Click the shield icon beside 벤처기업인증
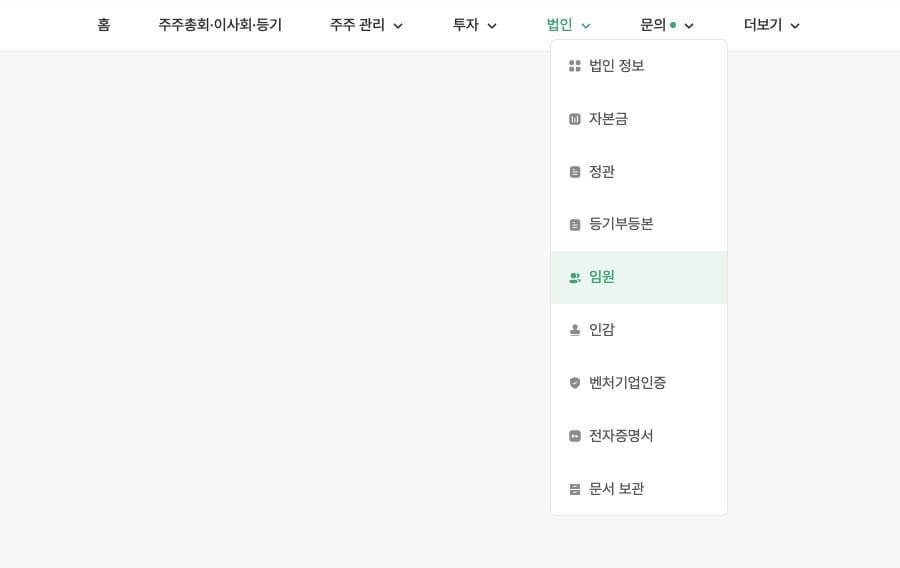This screenshot has width=900, height=568. click(x=575, y=383)
